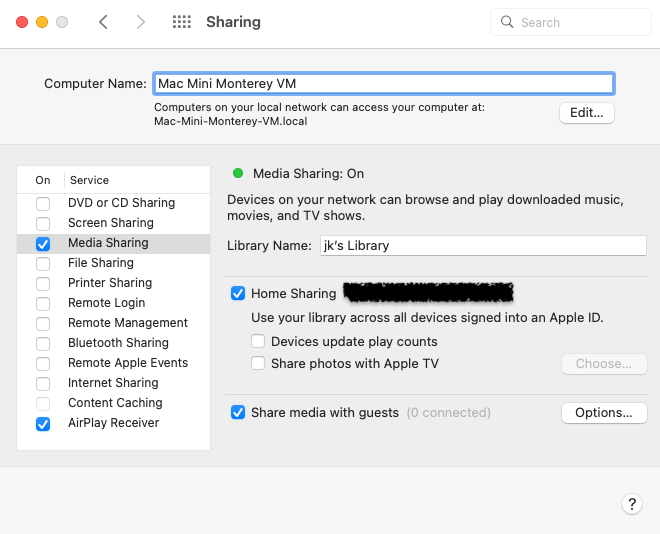
Task: Uncheck the AirPlay Receiver checkbox
Action: tap(43, 424)
